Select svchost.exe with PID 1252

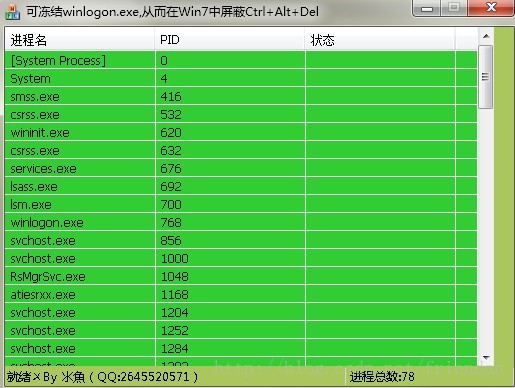(241, 330)
